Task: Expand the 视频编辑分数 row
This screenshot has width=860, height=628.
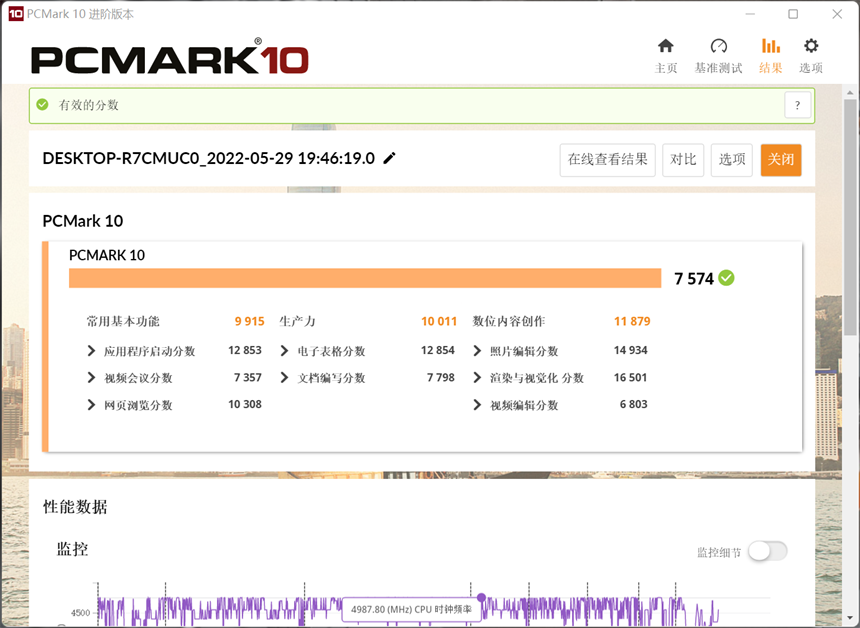Action: (x=477, y=405)
